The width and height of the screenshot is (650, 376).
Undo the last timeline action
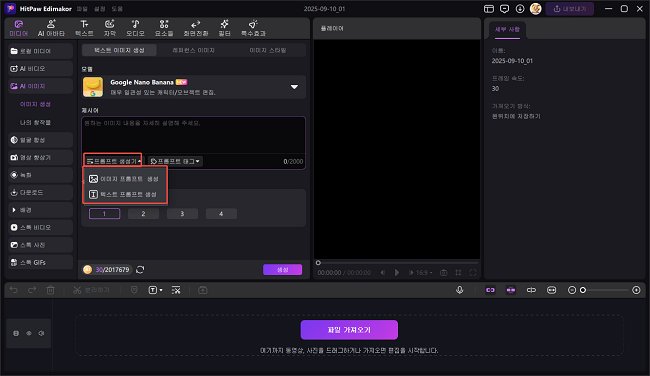coord(14,290)
